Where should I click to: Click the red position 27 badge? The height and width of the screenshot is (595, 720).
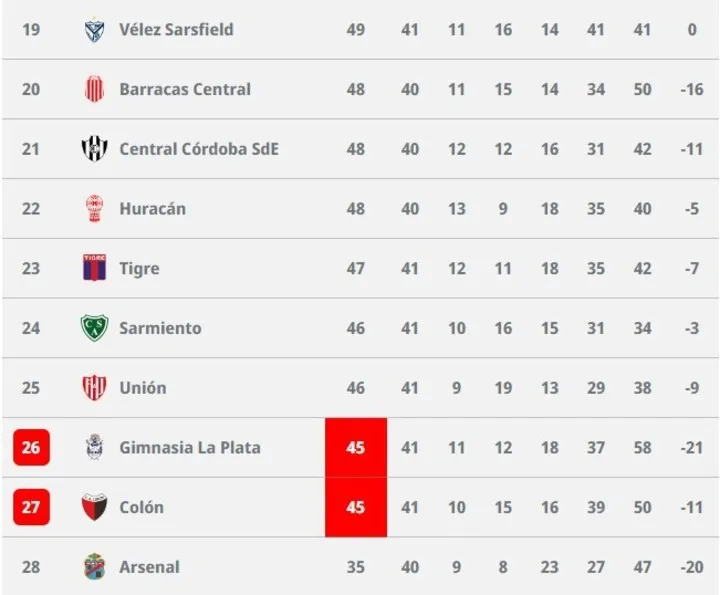(31, 507)
